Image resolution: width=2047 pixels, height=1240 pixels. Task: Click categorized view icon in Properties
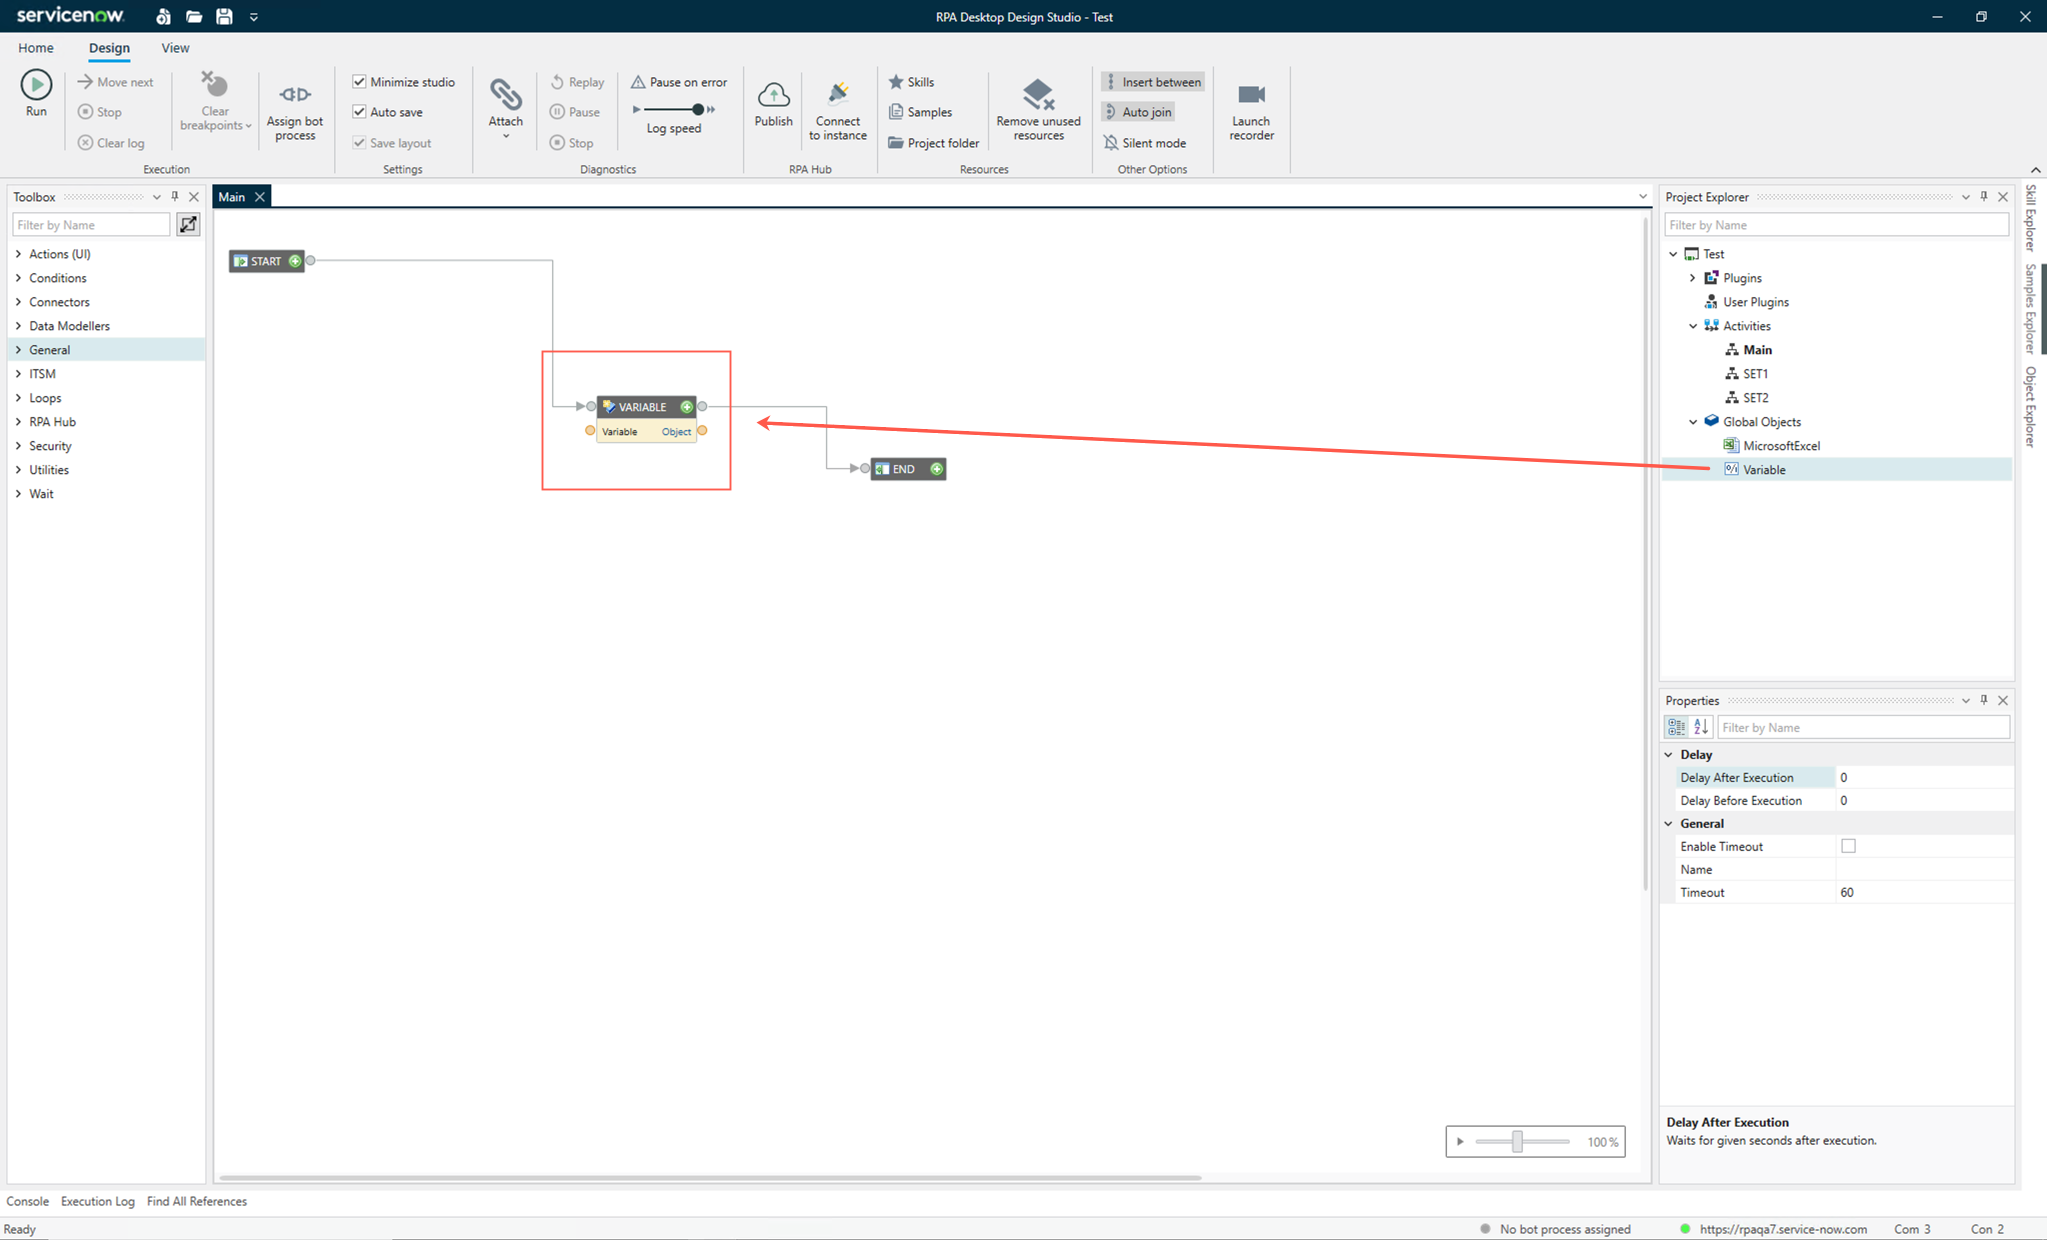coord(1676,727)
